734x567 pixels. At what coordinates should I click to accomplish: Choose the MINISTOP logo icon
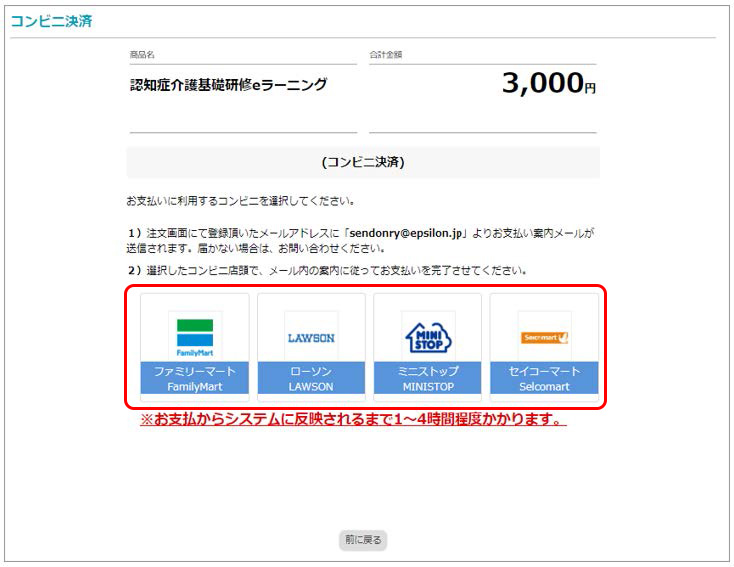pos(428,336)
